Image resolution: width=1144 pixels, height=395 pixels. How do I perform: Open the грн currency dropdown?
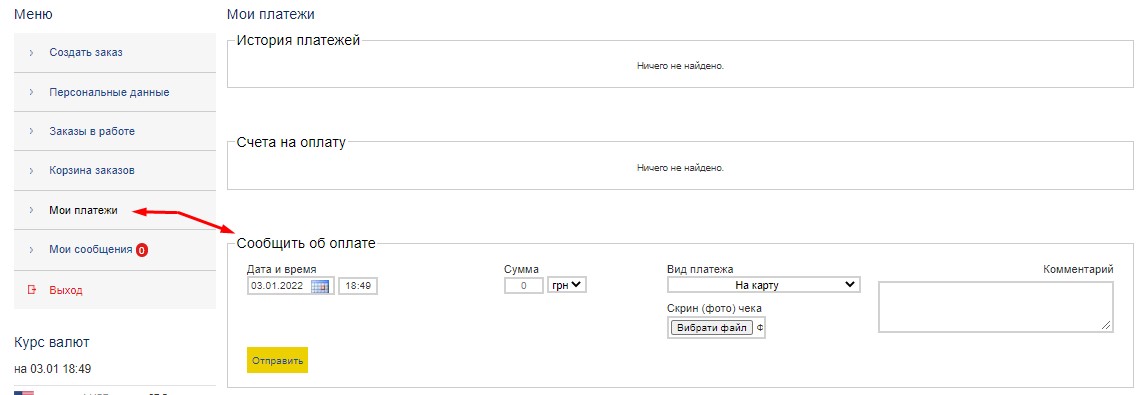(567, 285)
